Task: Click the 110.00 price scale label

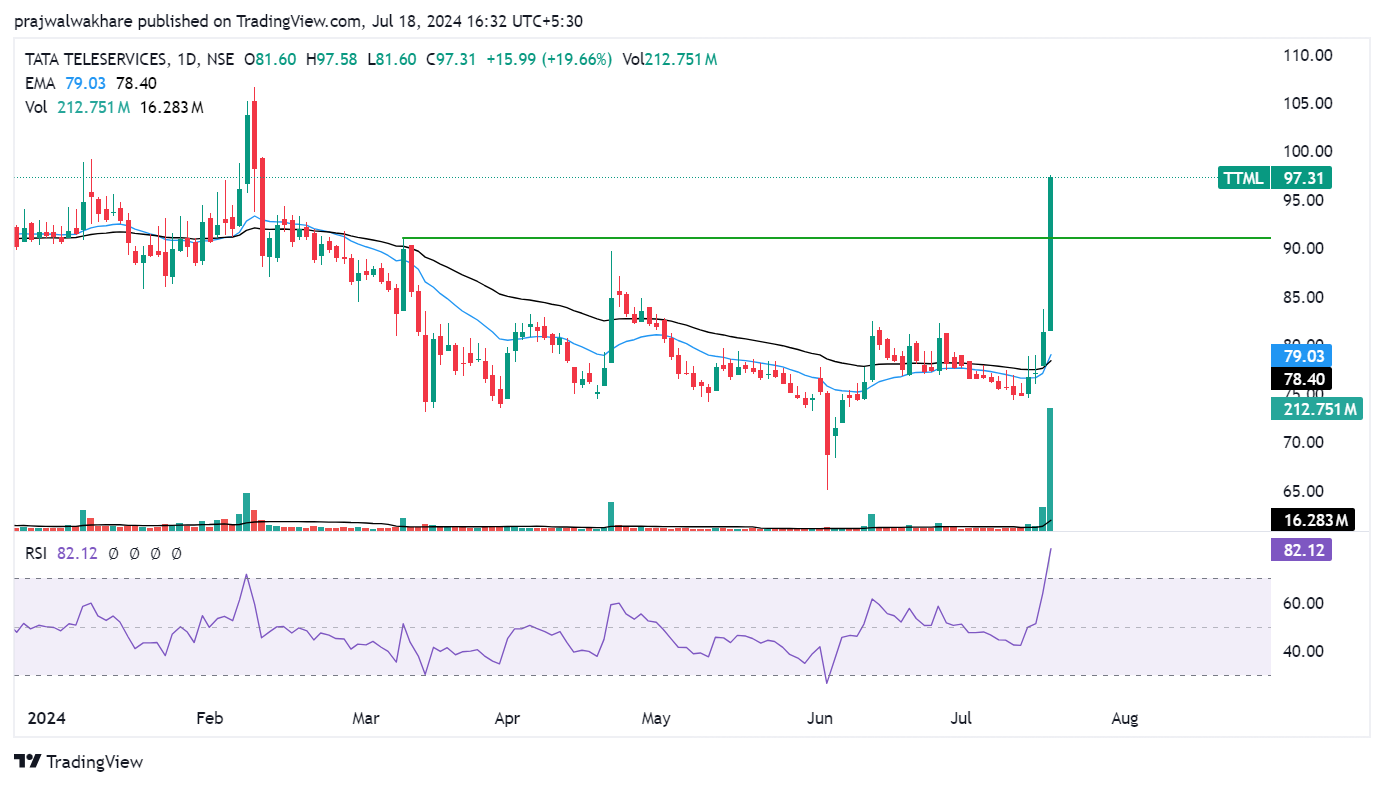Action: tap(1309, 56)
